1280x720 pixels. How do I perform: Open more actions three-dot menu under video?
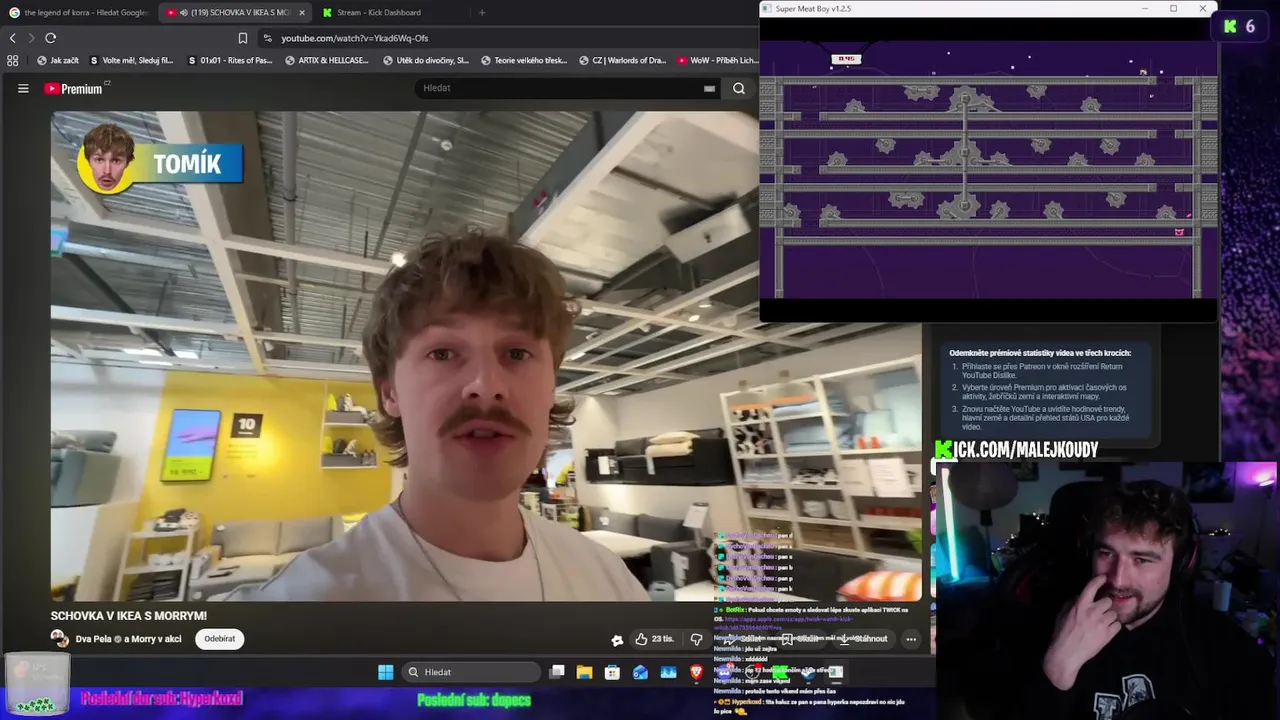click(x=911, y=638)
